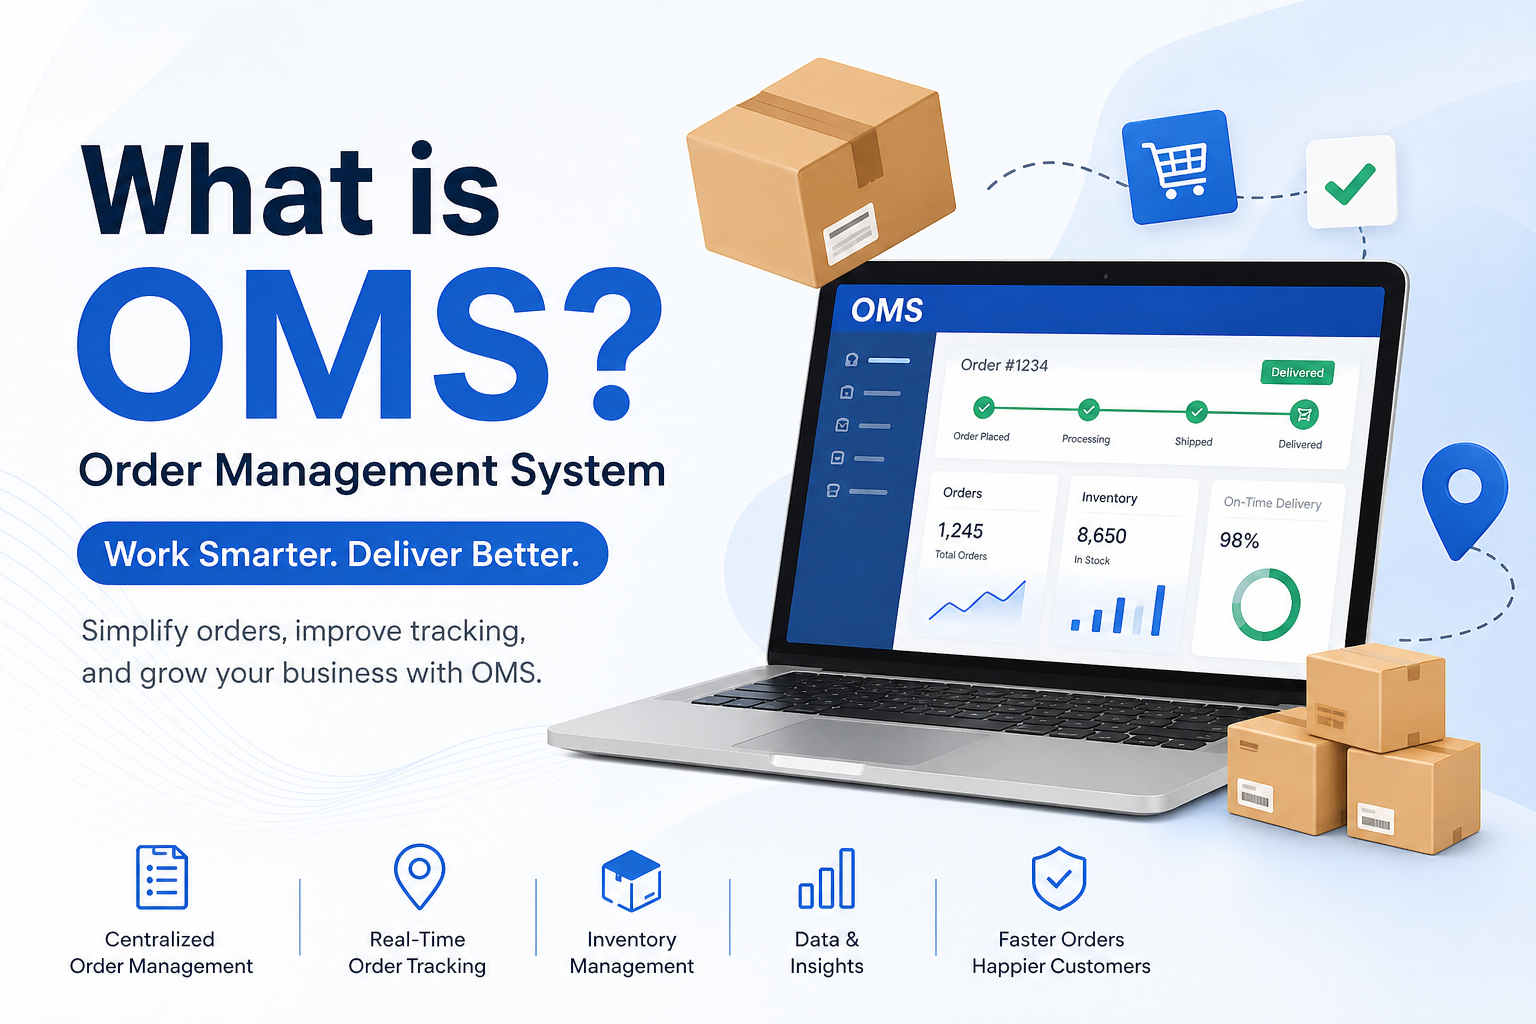Click the blue location pin icon
Screen dimensions: 1536x1024
[x=1464, y=500]
